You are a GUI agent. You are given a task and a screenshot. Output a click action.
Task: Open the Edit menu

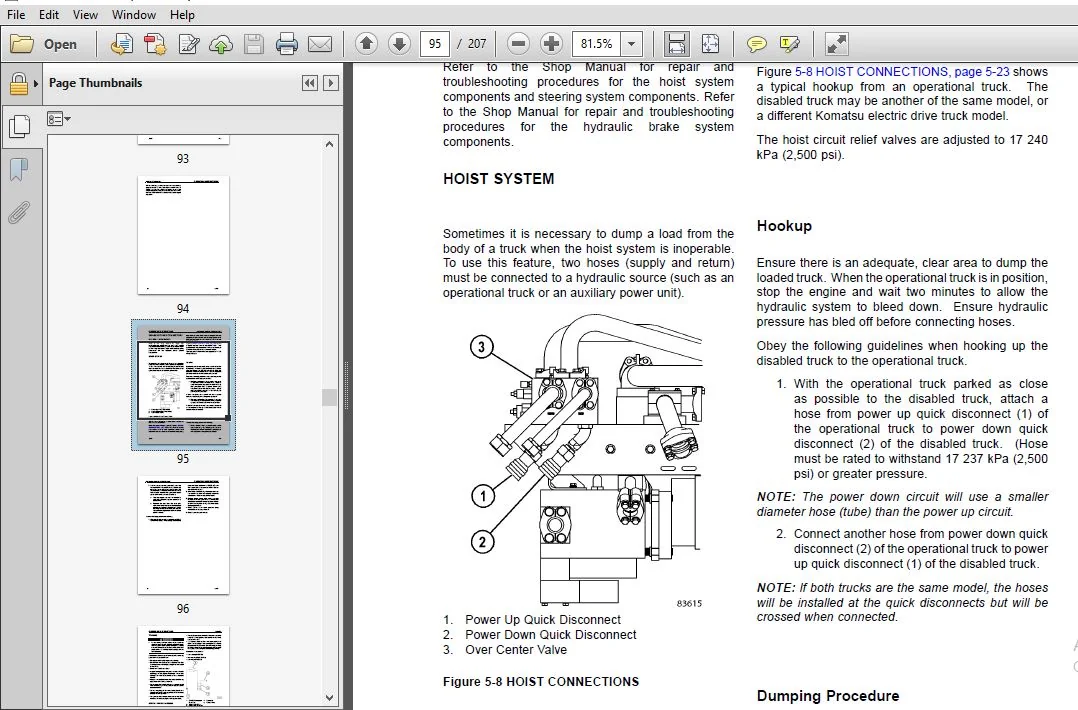coord(49,14)
